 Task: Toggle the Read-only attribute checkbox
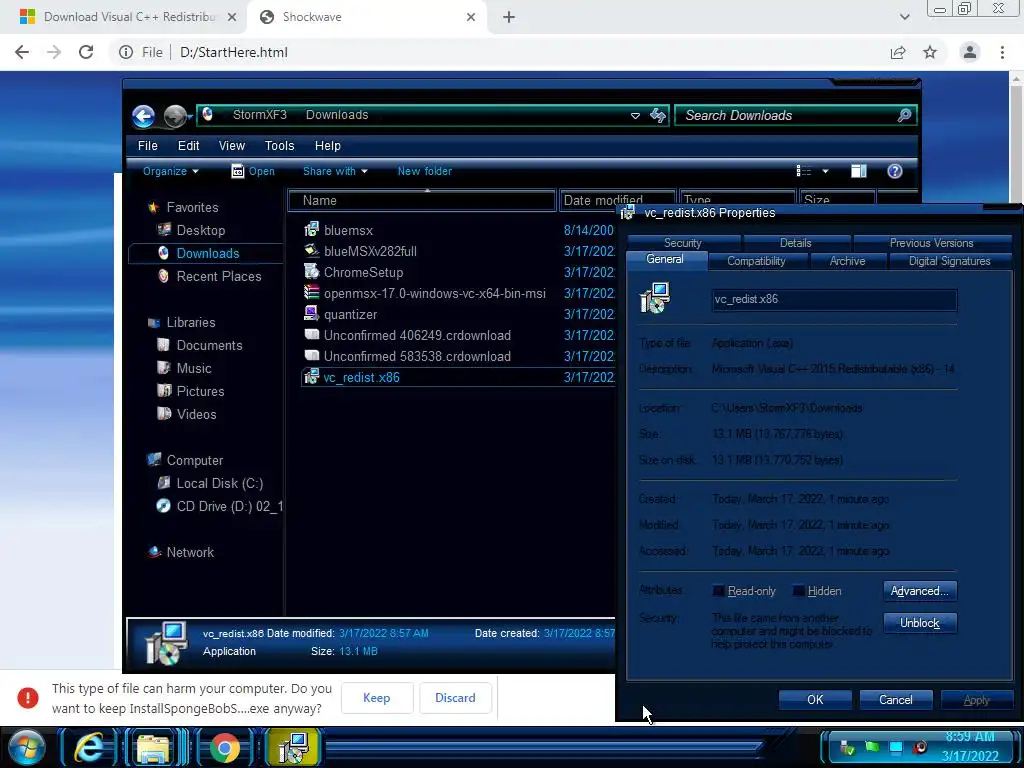tap(718, 591)
